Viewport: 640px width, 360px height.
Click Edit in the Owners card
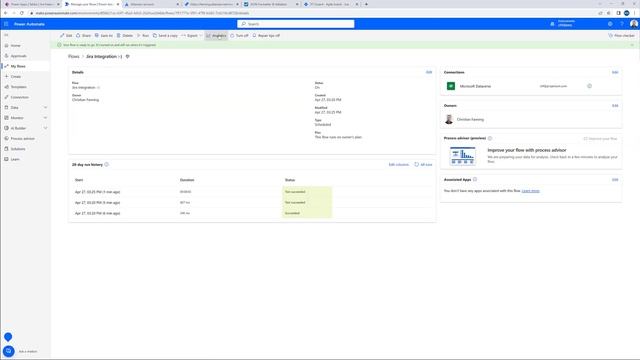615,106
